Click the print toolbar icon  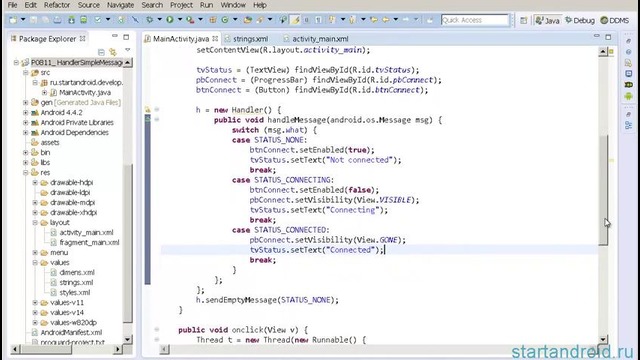58,20
